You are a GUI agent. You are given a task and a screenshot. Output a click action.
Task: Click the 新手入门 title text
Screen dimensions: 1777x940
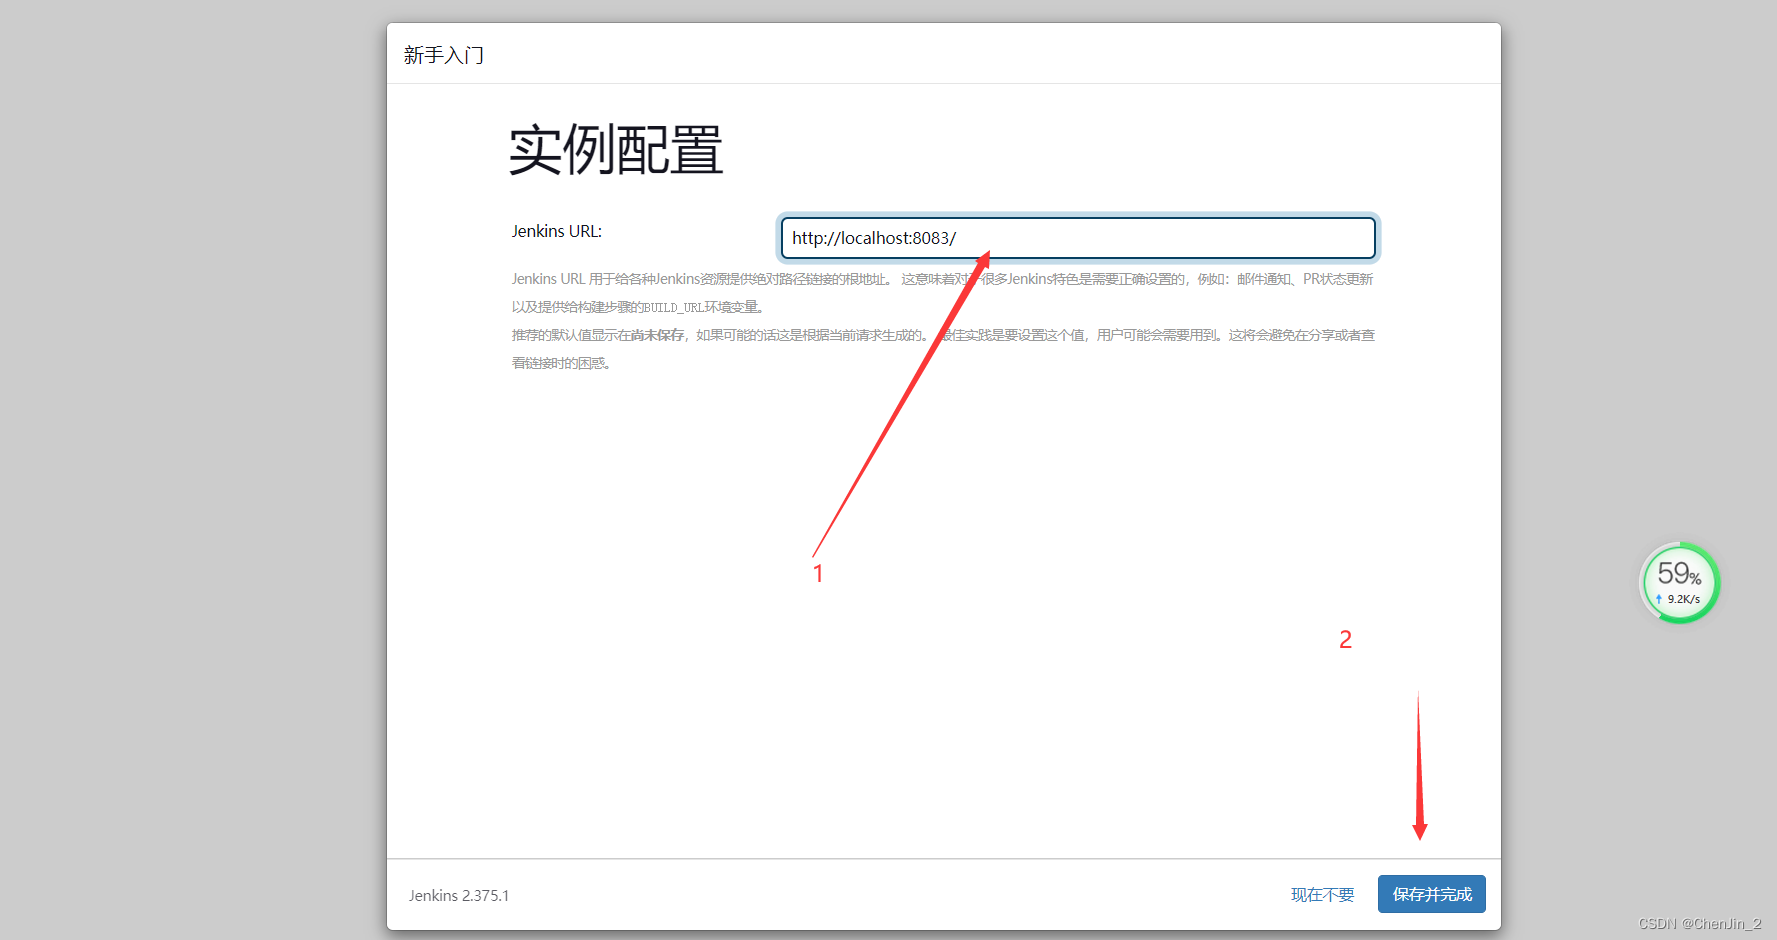point(444,55)
